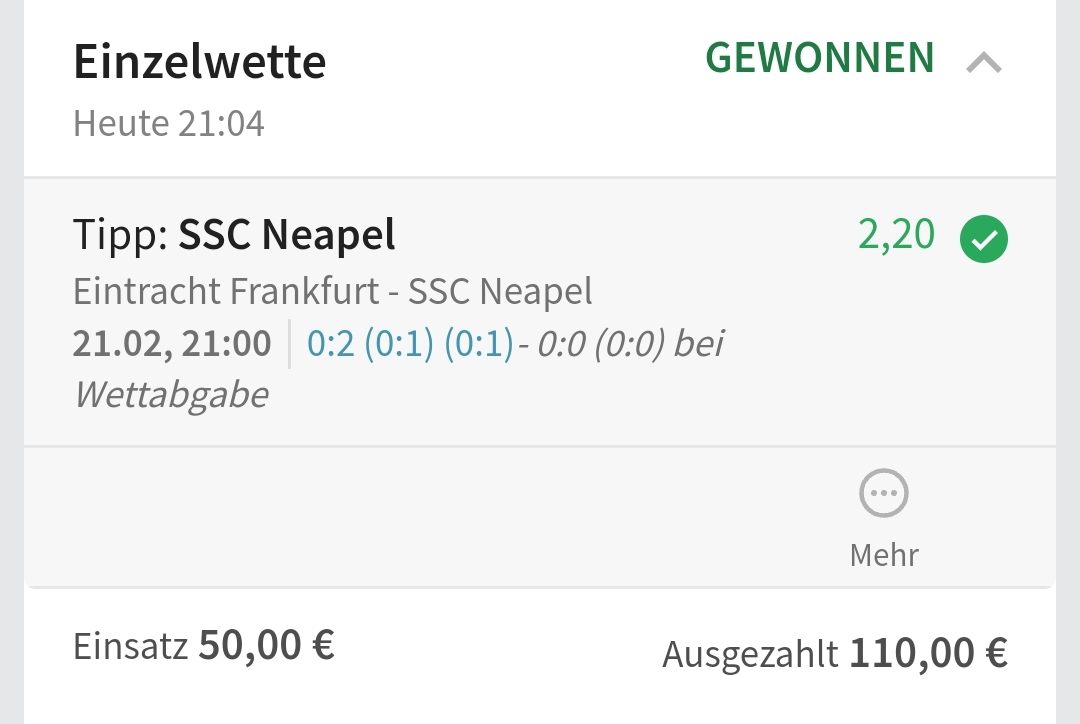1080x724 pixels.
Task: Select the 50,00 € stake amount
Action: tap(267, 645)
